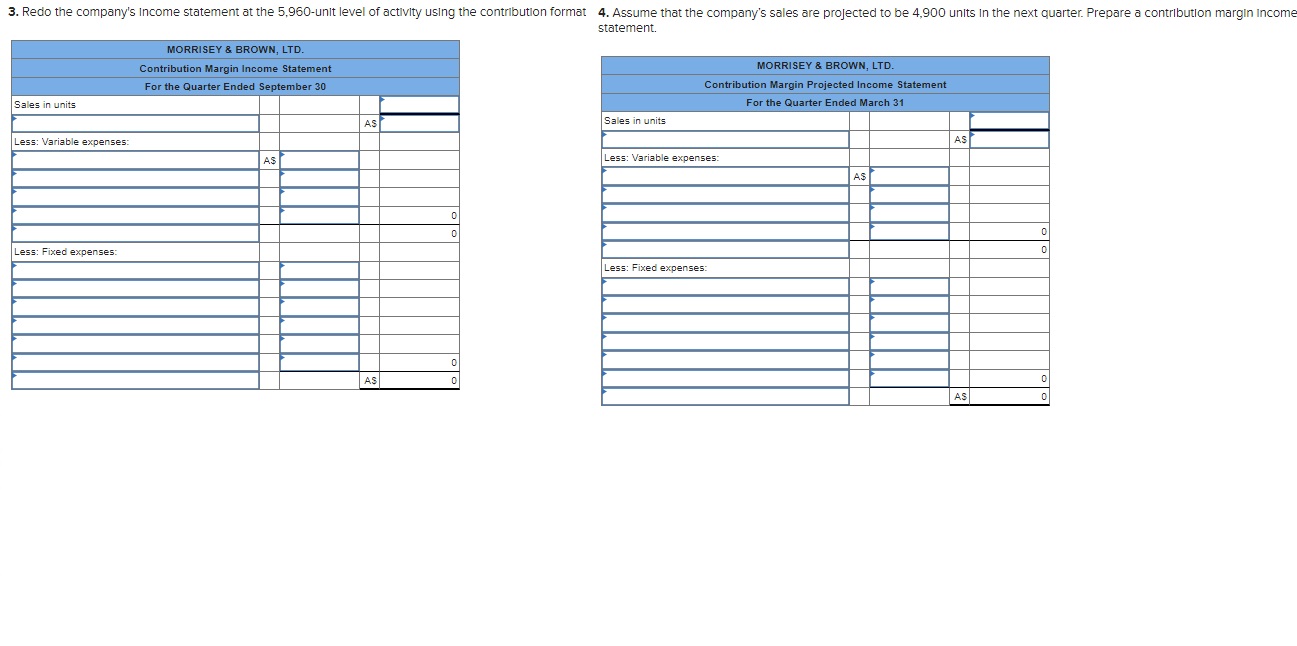Click first variable expense A$ amount field, September statement
The width and height of the screenshot is (1297, 646).
[319, 160]
